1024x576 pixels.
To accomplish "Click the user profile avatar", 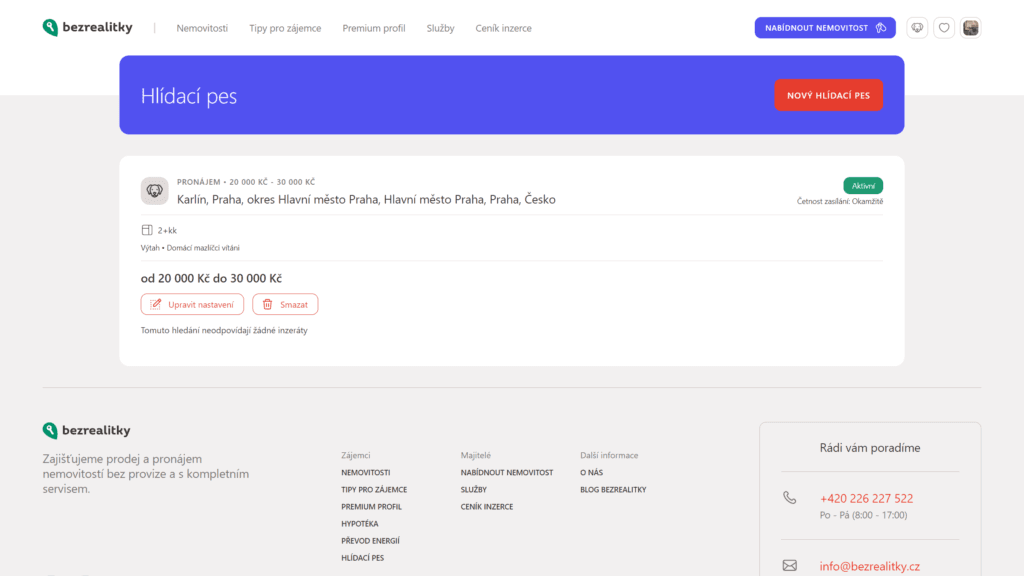I will (x=971, y=28).
